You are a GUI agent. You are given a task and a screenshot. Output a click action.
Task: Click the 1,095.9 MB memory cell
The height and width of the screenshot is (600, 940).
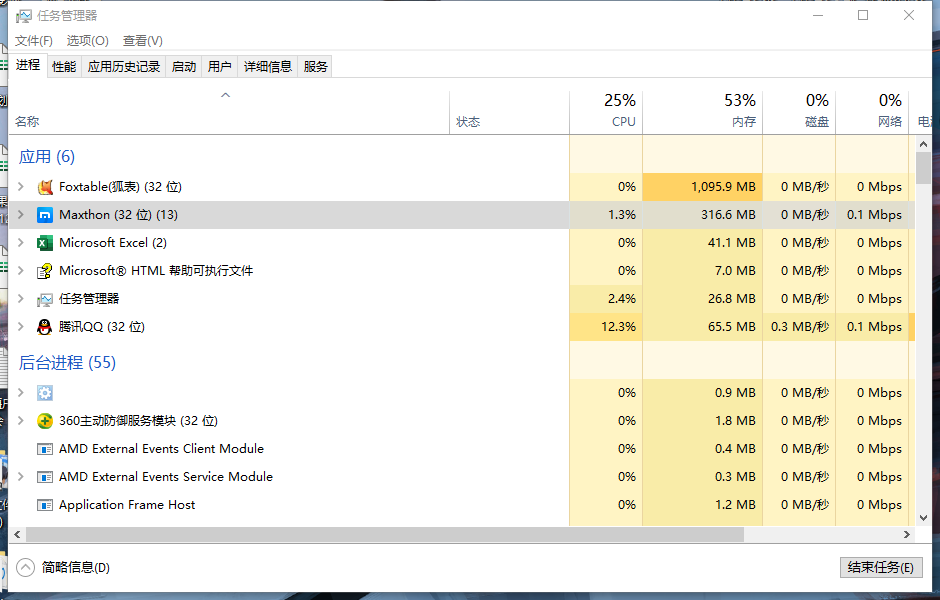(703, 187)
